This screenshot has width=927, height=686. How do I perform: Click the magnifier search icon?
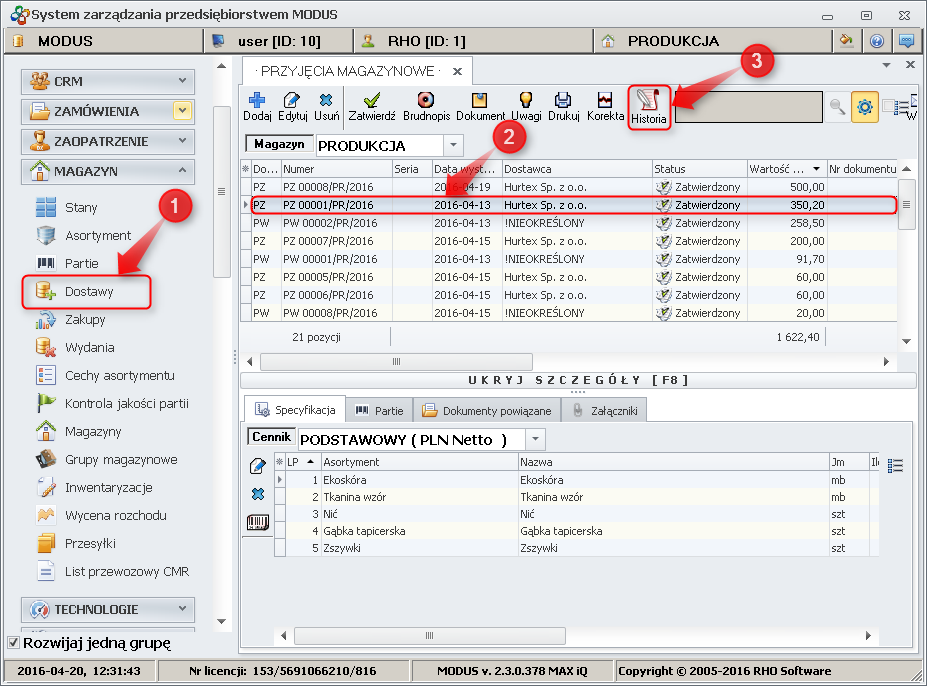(837, 107)
